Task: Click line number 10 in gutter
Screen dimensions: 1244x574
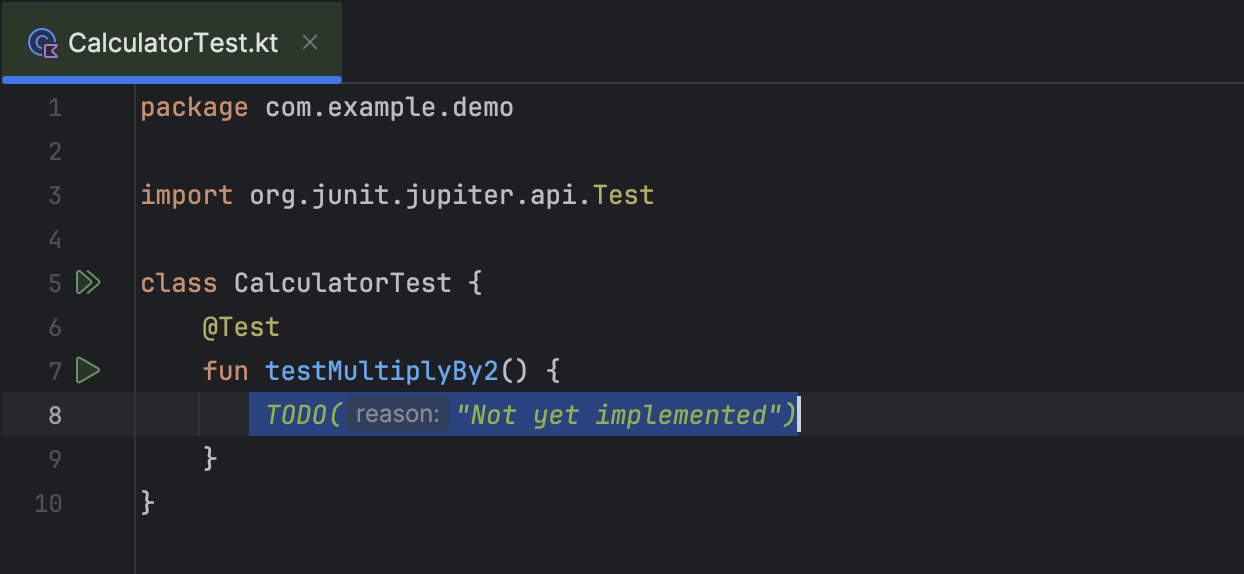Action: pos(48,503)
